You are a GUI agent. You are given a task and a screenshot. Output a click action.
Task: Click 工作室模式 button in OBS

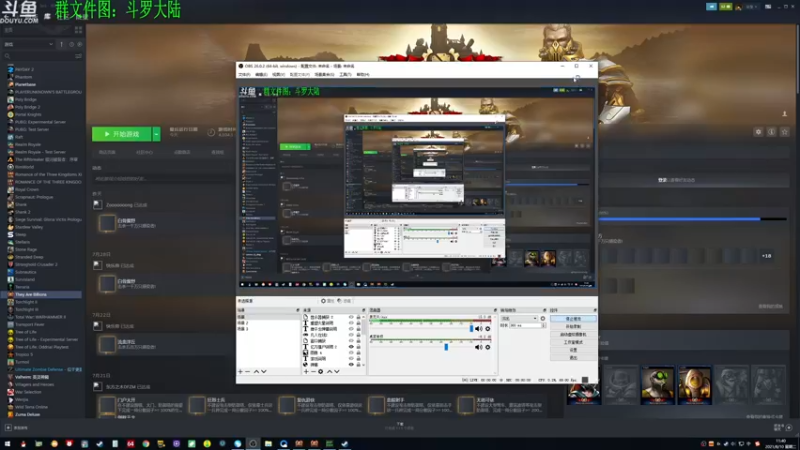click(x=573, y=342)
